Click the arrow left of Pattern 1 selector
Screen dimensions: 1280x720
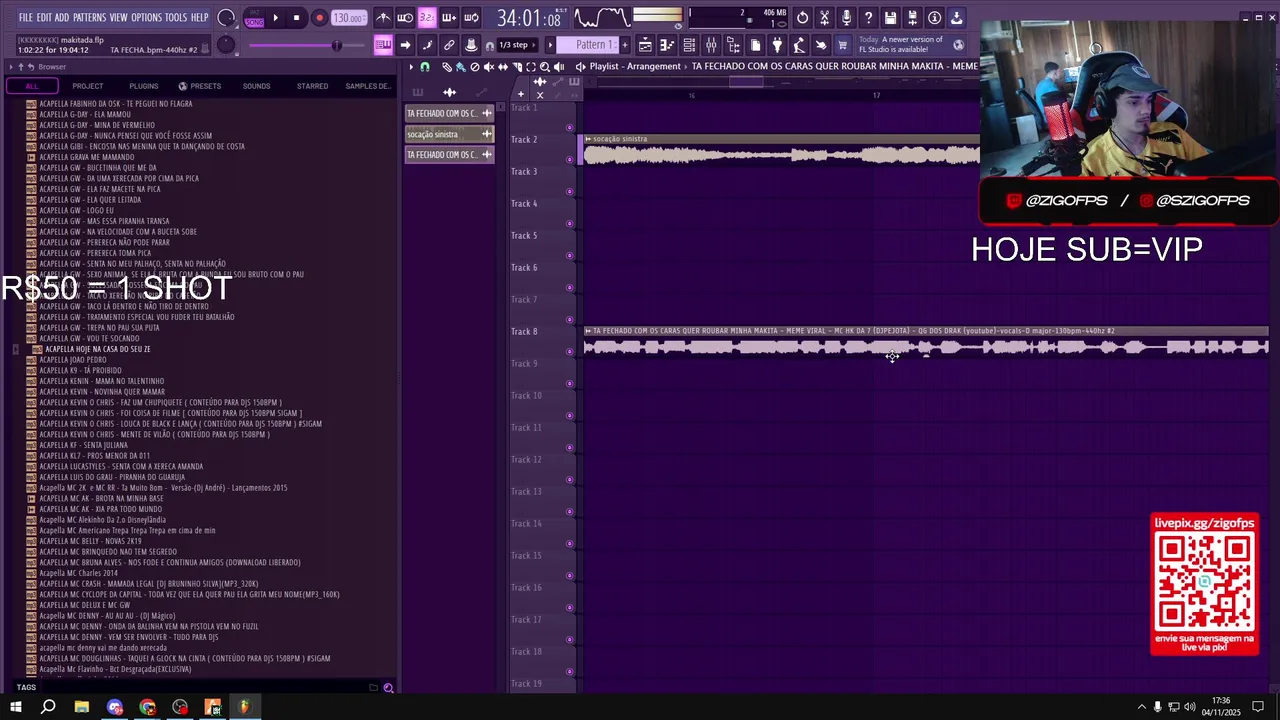tap(550, 45)
